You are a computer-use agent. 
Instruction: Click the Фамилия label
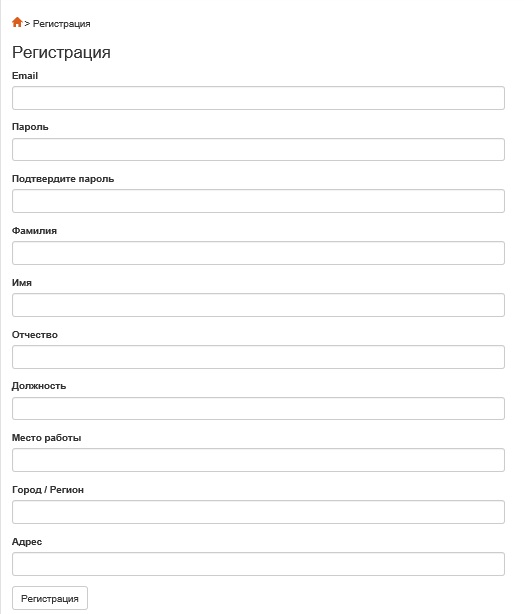tap(34, 231)
